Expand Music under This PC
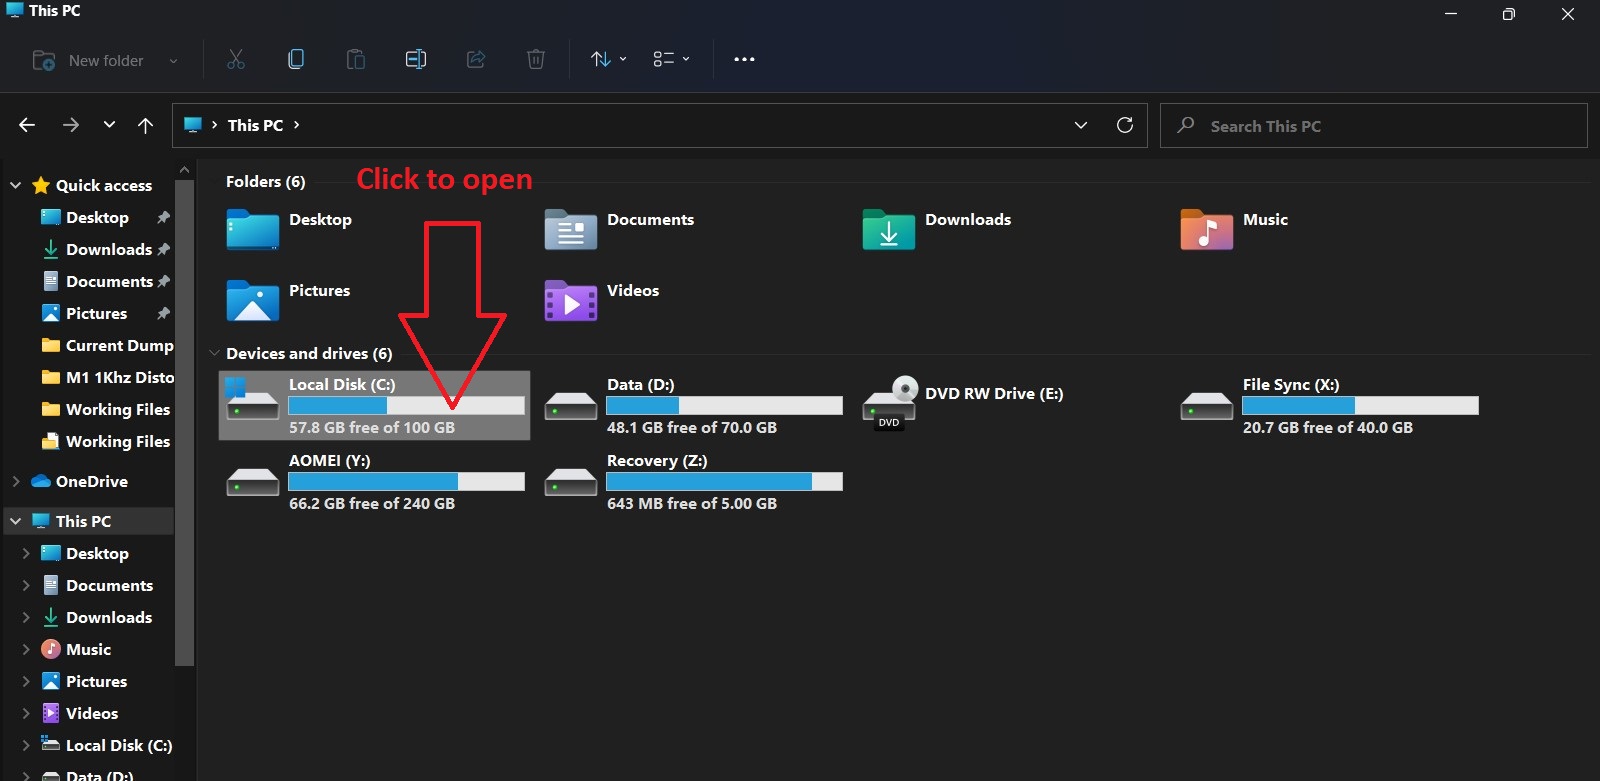This screenshot has width=1600, height=781. pyautogui.click(x=25, y=649)
